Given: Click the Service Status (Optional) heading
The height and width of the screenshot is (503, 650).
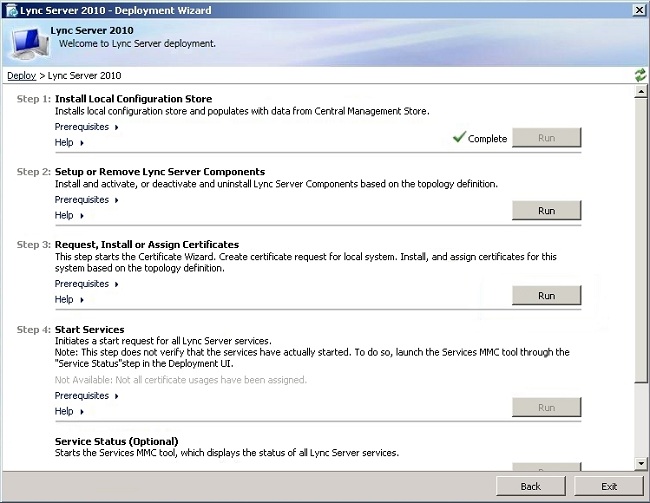Looking at the screenshot, I should point(116,442).
